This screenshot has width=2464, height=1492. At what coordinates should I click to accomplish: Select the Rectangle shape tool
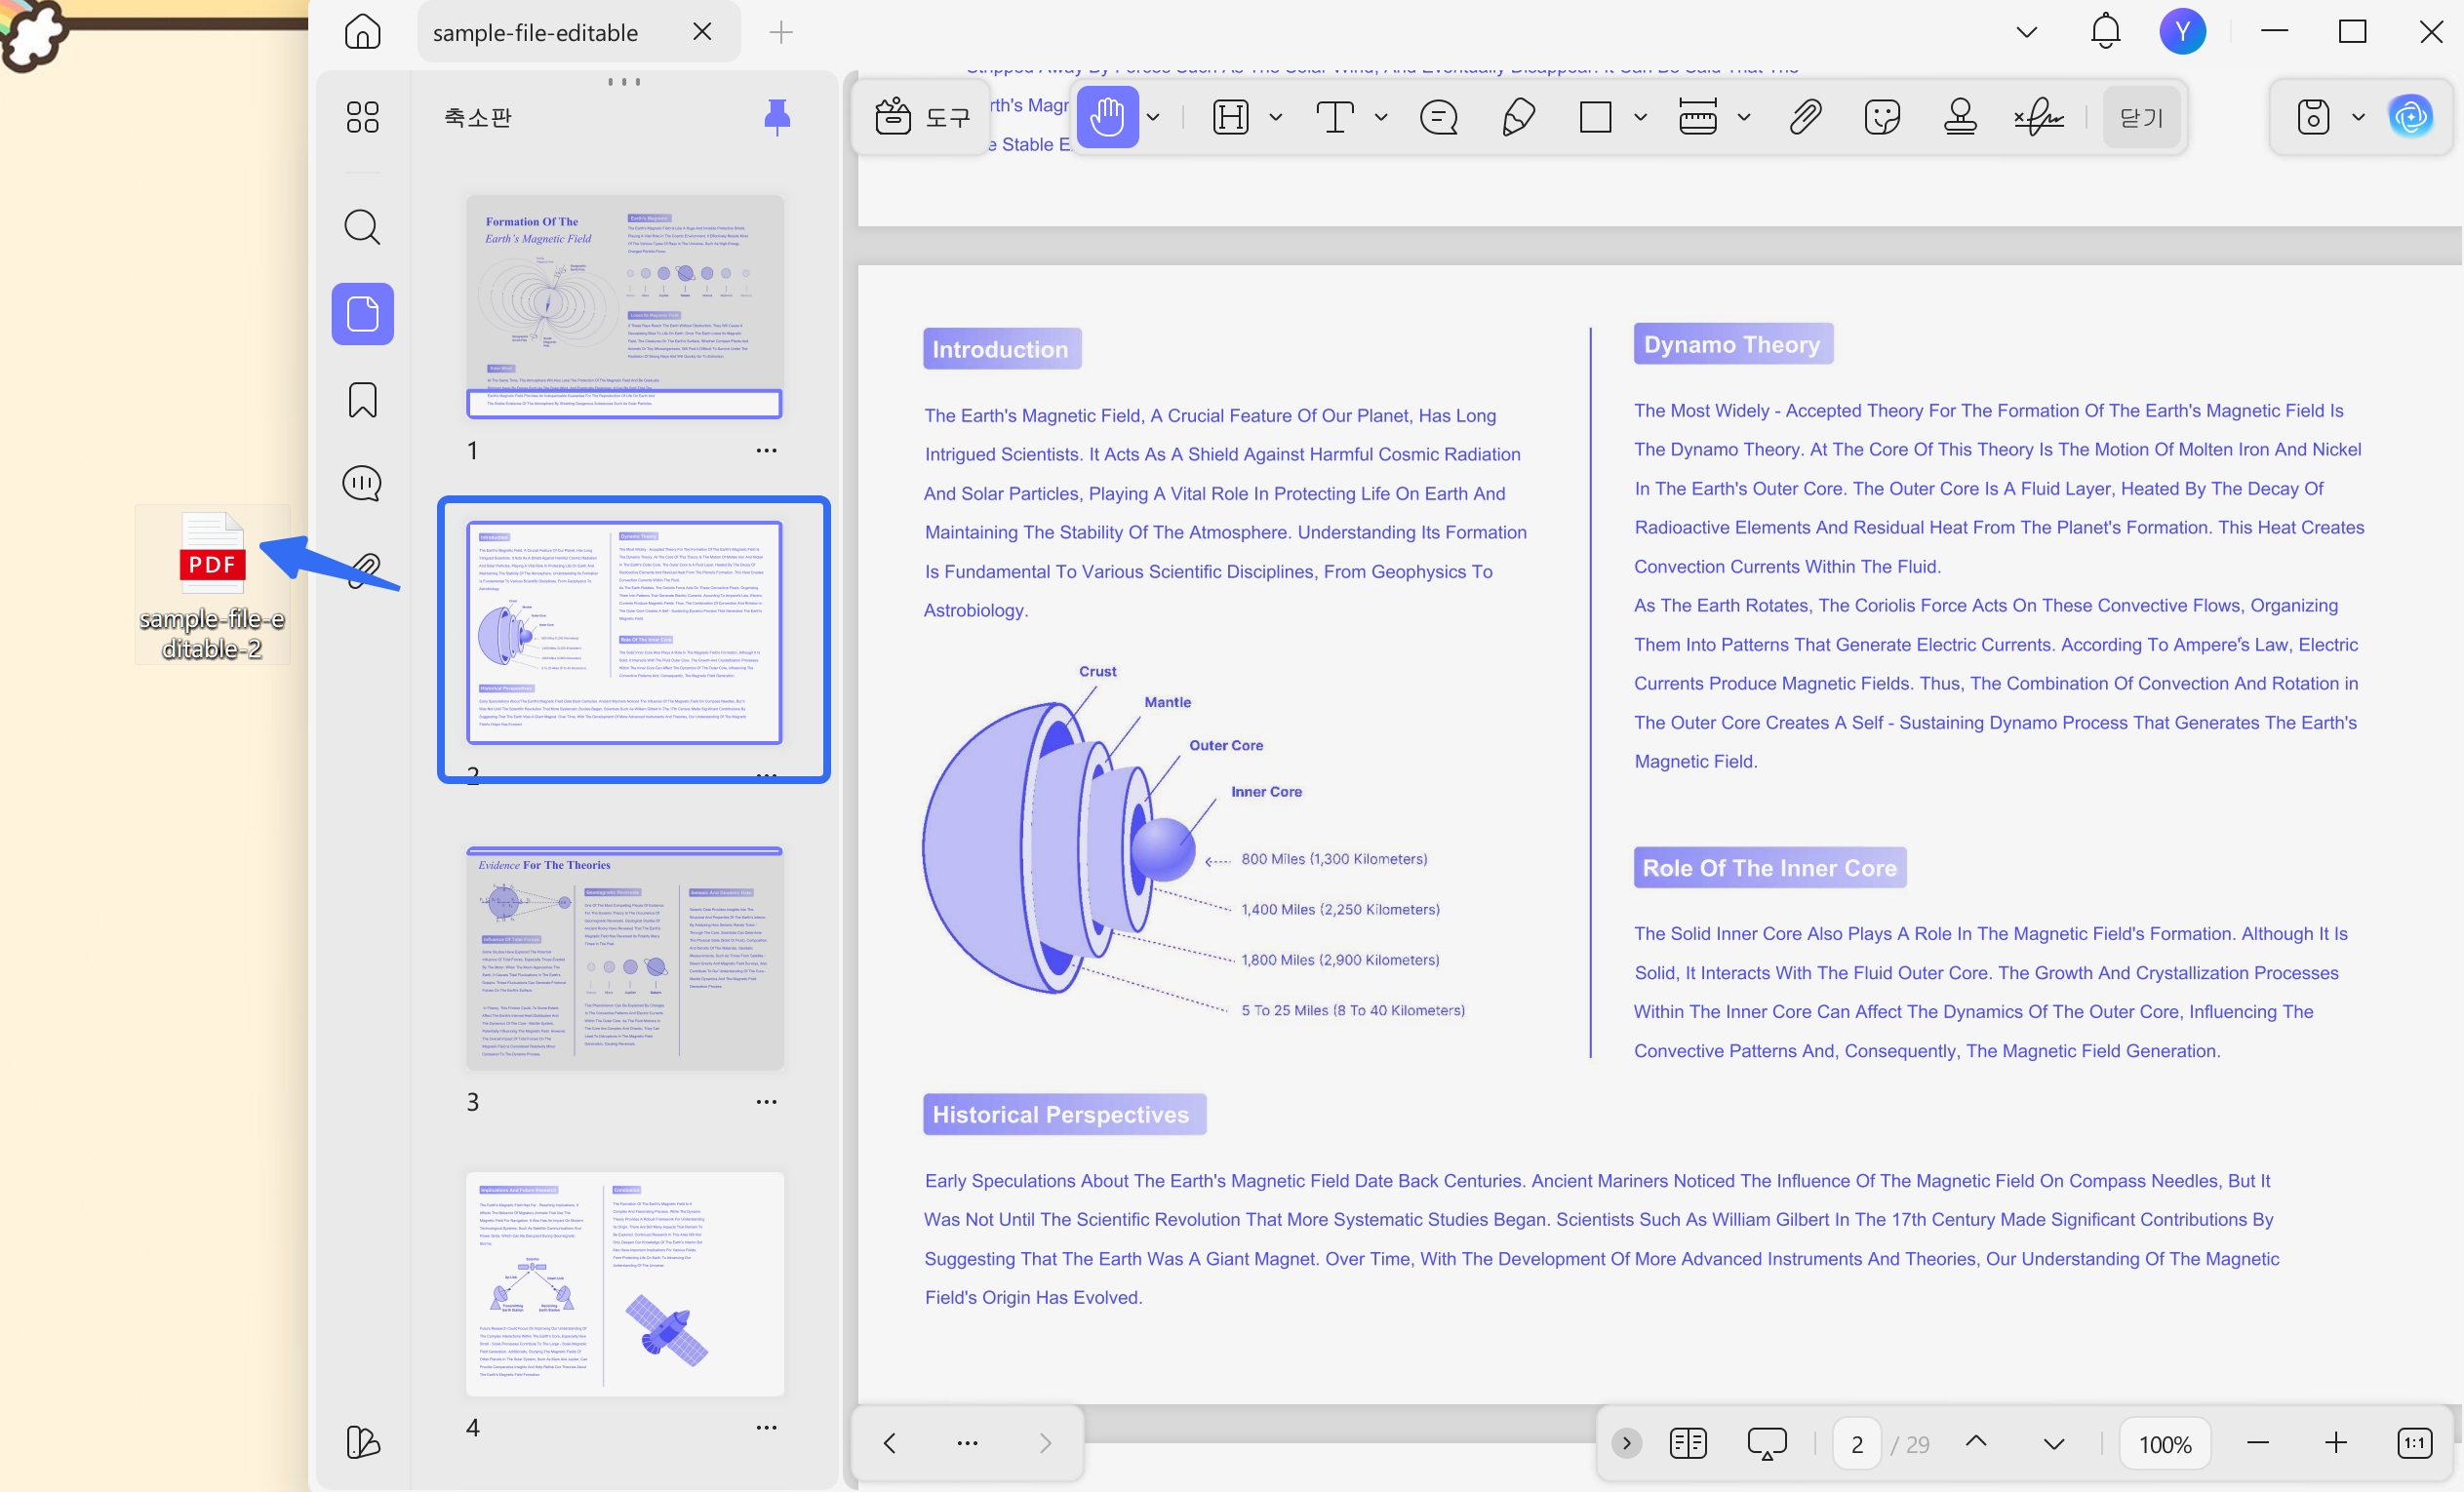1595,117
